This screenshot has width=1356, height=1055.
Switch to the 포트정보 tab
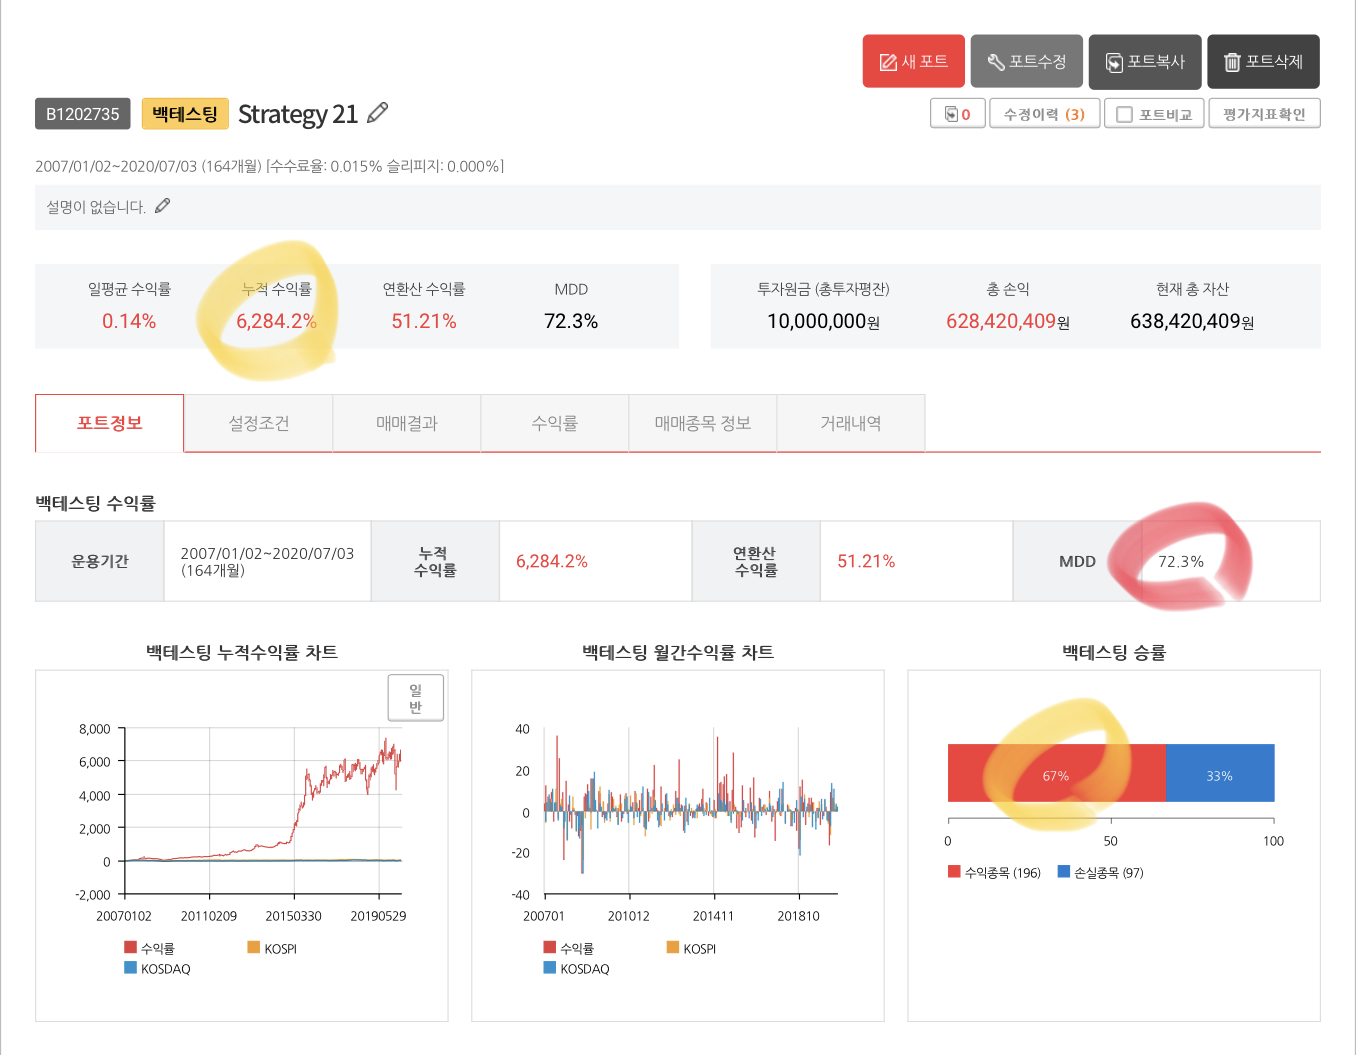[x=110, y=423]
